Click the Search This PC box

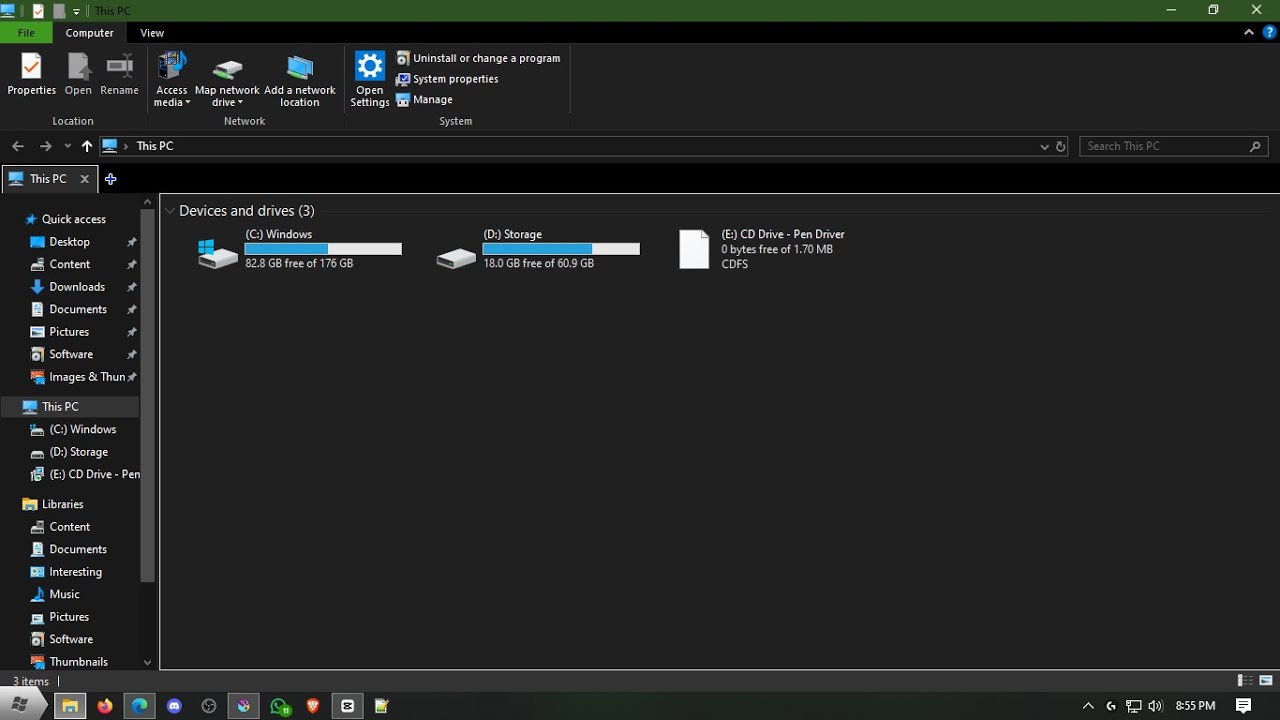coord(1174,146)
